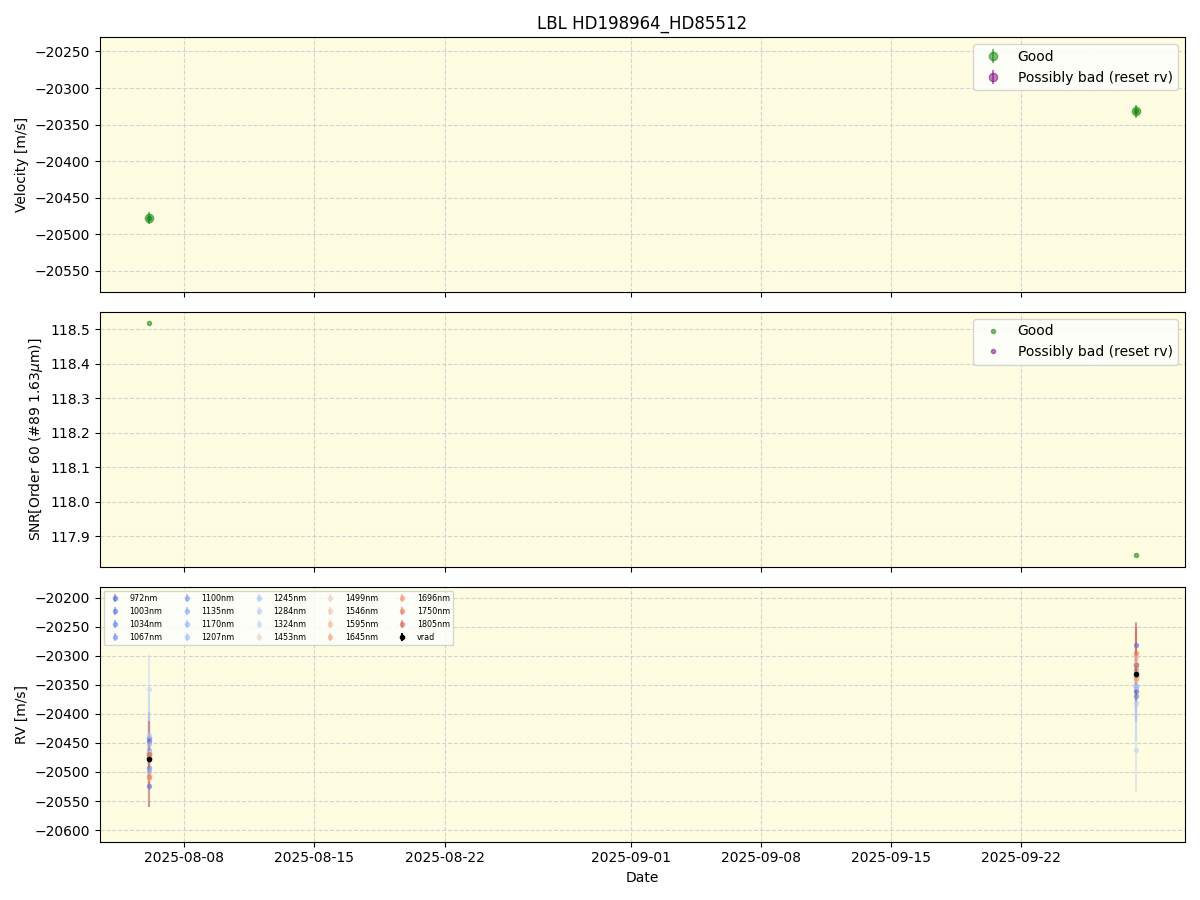Click the late September velocity data point

click(x=1136, y=111)
